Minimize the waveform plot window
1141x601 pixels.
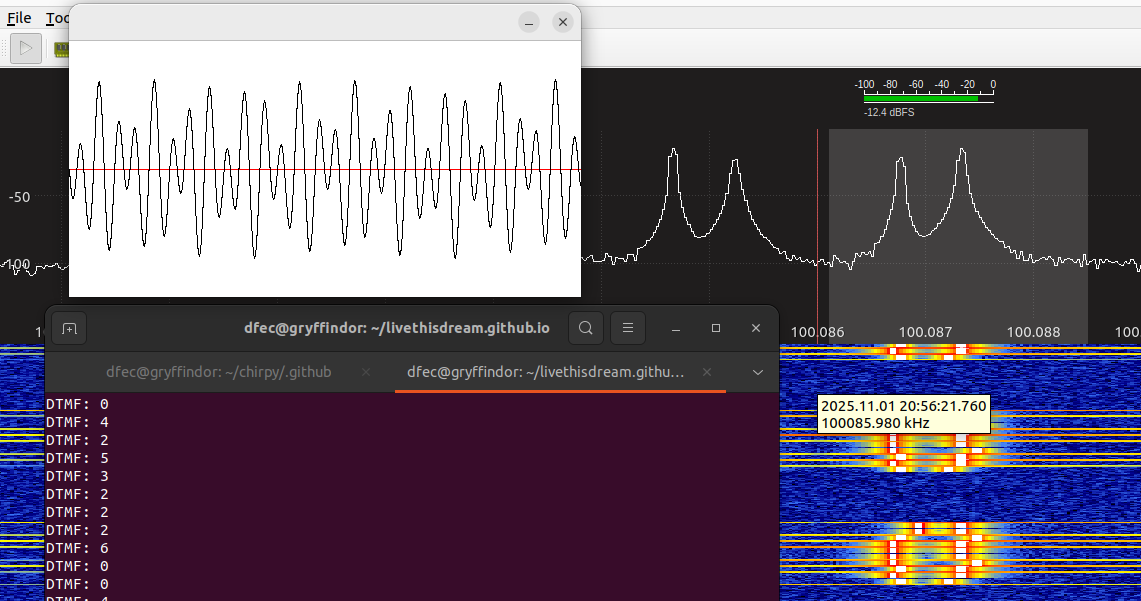point(529,22)
